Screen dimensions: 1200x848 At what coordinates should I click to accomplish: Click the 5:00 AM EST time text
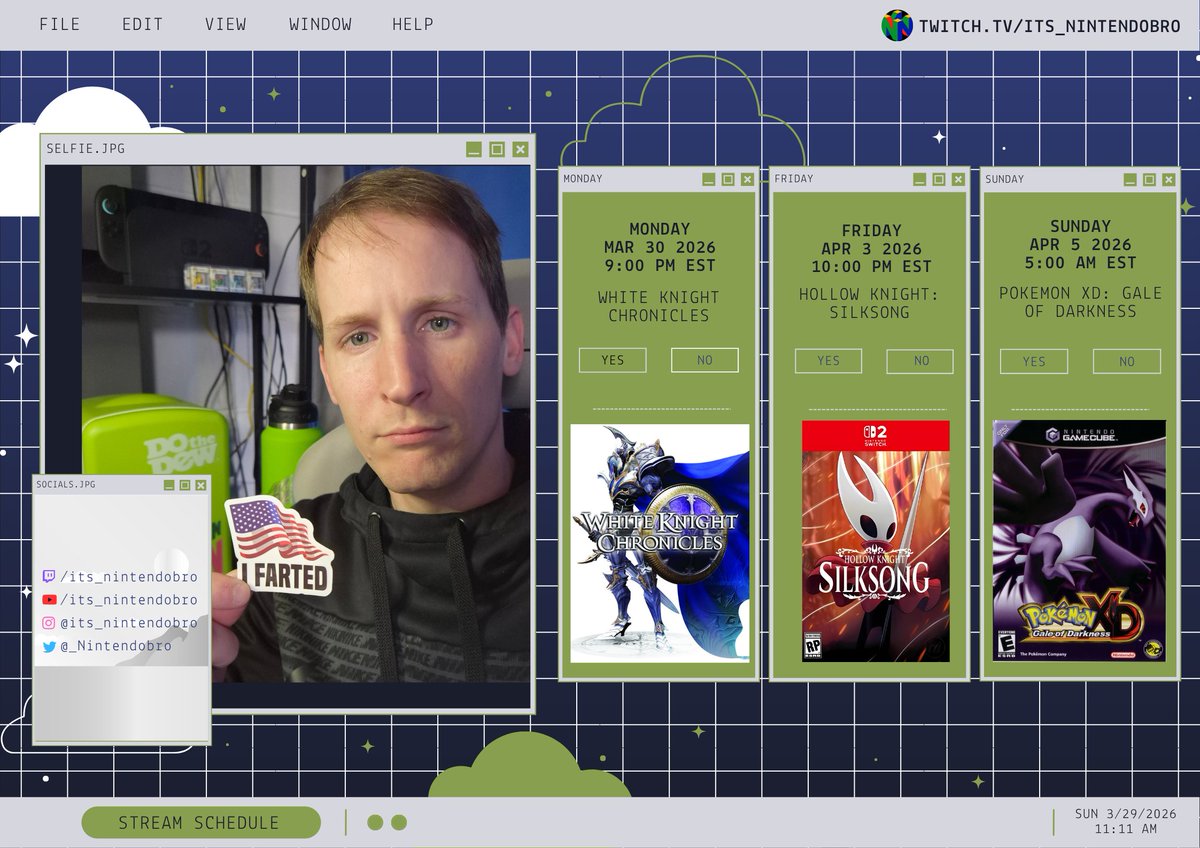coord(1081,263)
